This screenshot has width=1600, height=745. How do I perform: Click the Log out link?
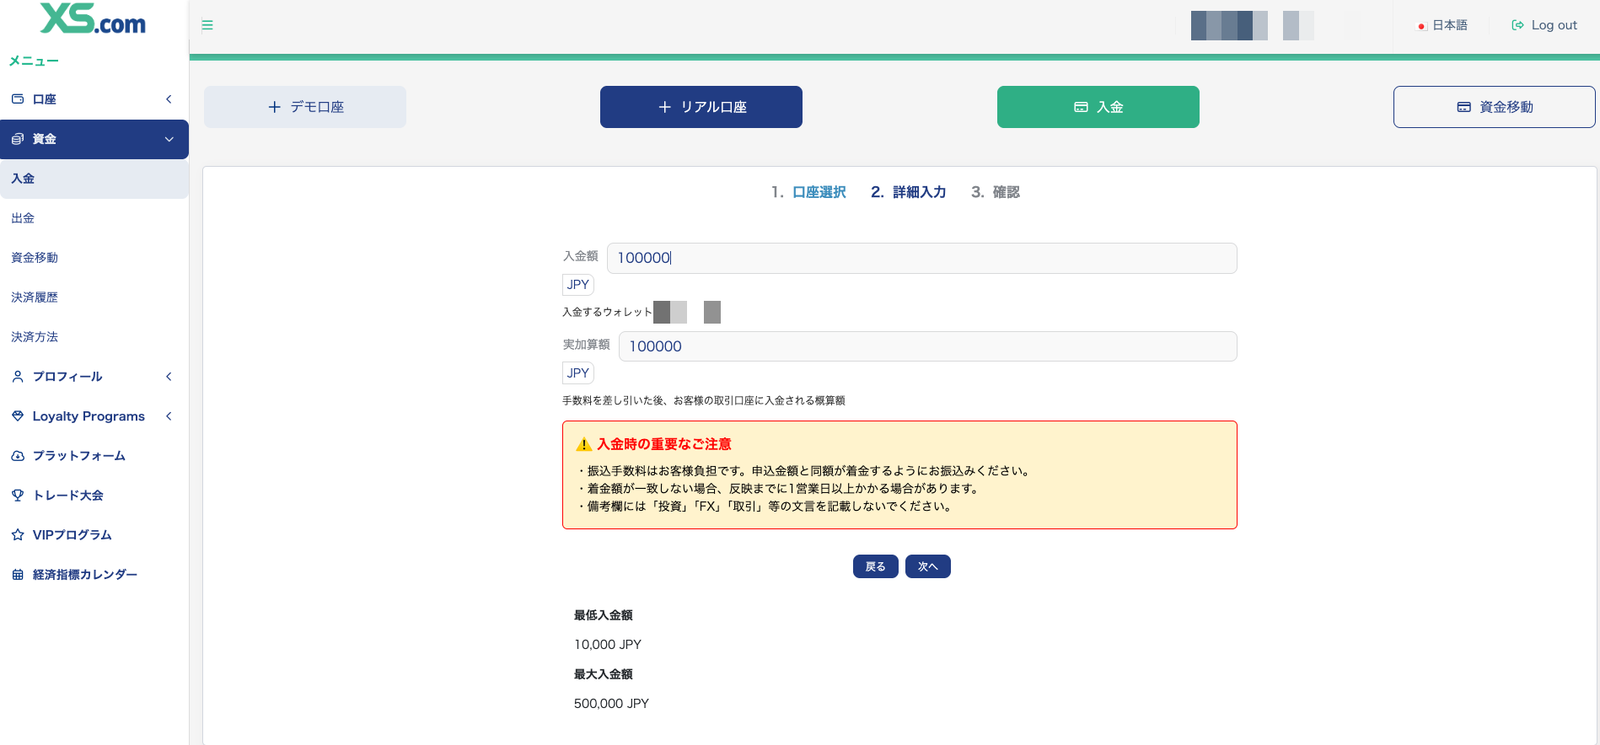[x=1544, y=25]
